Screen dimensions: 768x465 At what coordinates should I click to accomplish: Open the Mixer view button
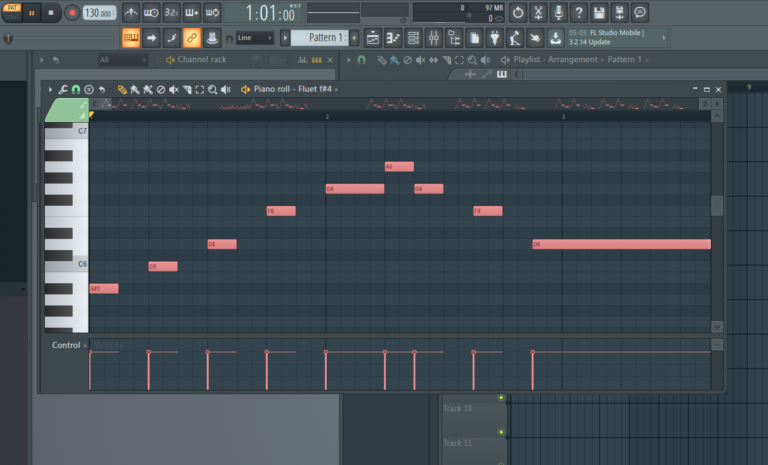tap(433, 38)
